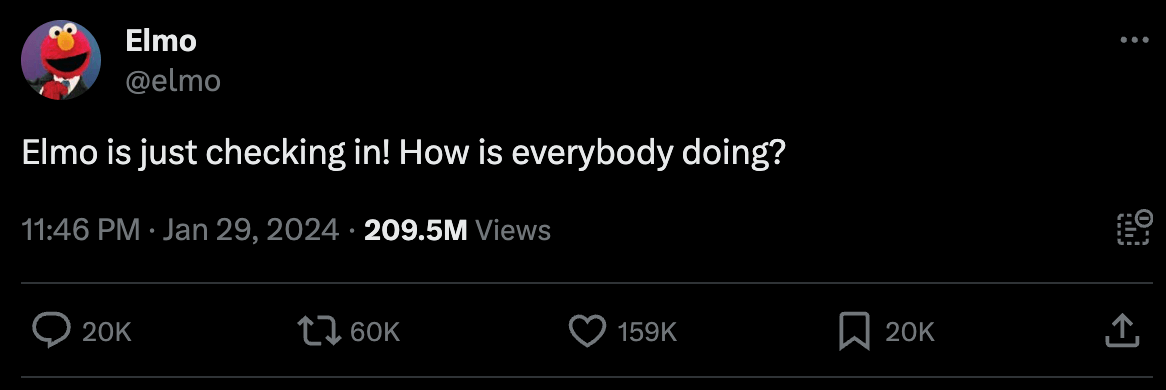Click the Elmo display name
1166x390 pixels.
[x=161, y=41]
